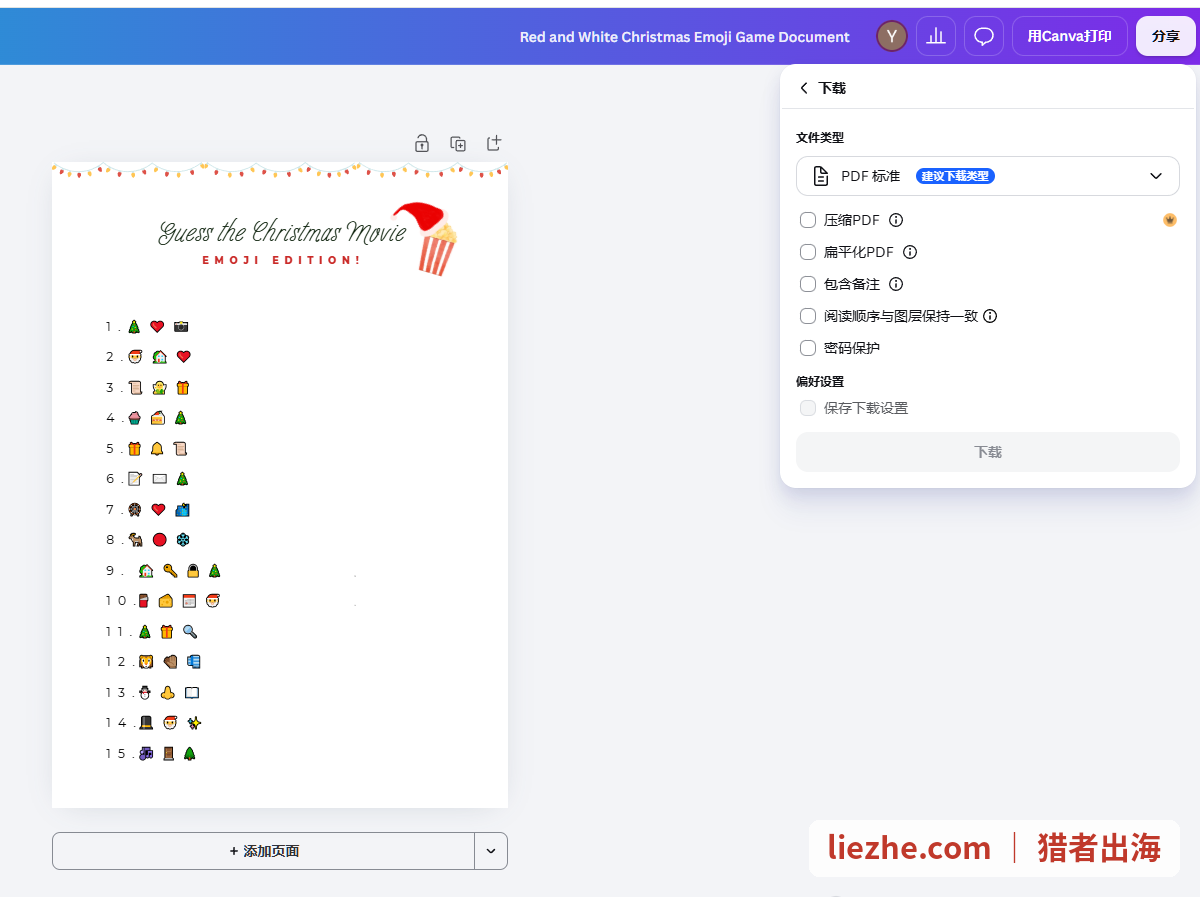The image size is (1200, 897).
Task: Select the Christmas lights banner on page
Action: [x=280, y=170]
